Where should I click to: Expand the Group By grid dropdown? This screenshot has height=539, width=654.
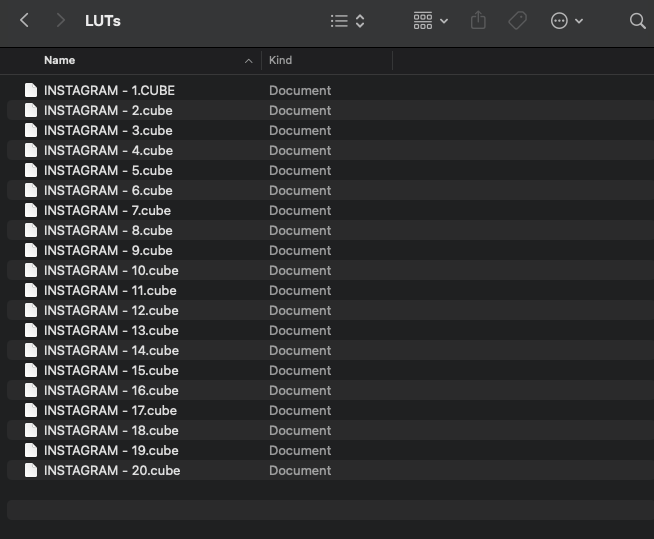pyautogui.click(x=431, y=20)
